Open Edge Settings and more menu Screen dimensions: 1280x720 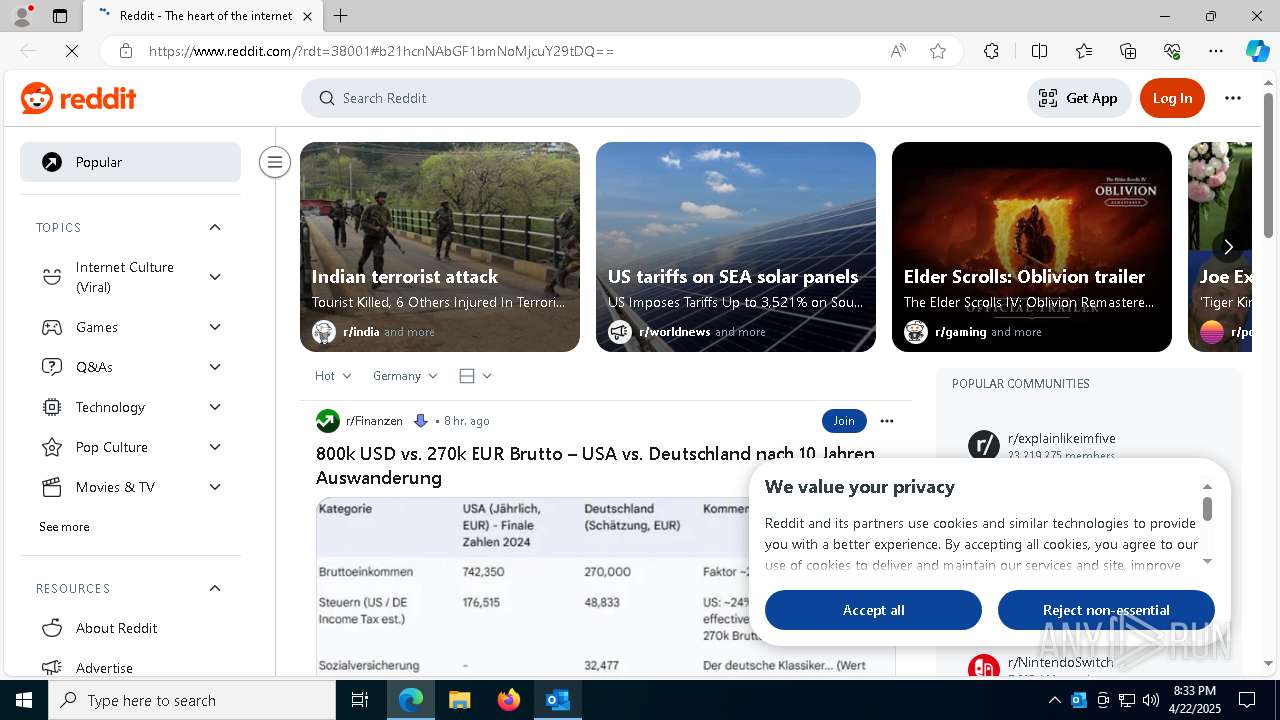[1216, 51]
